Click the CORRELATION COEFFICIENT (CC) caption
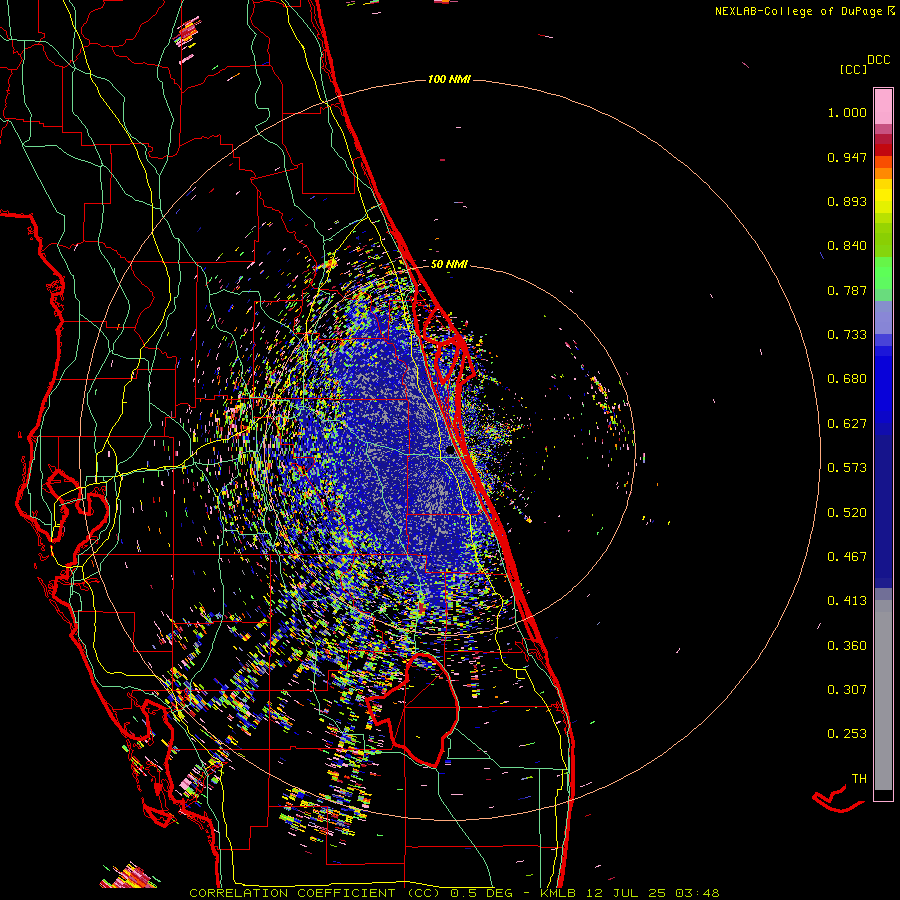 (x=315, y=893)
